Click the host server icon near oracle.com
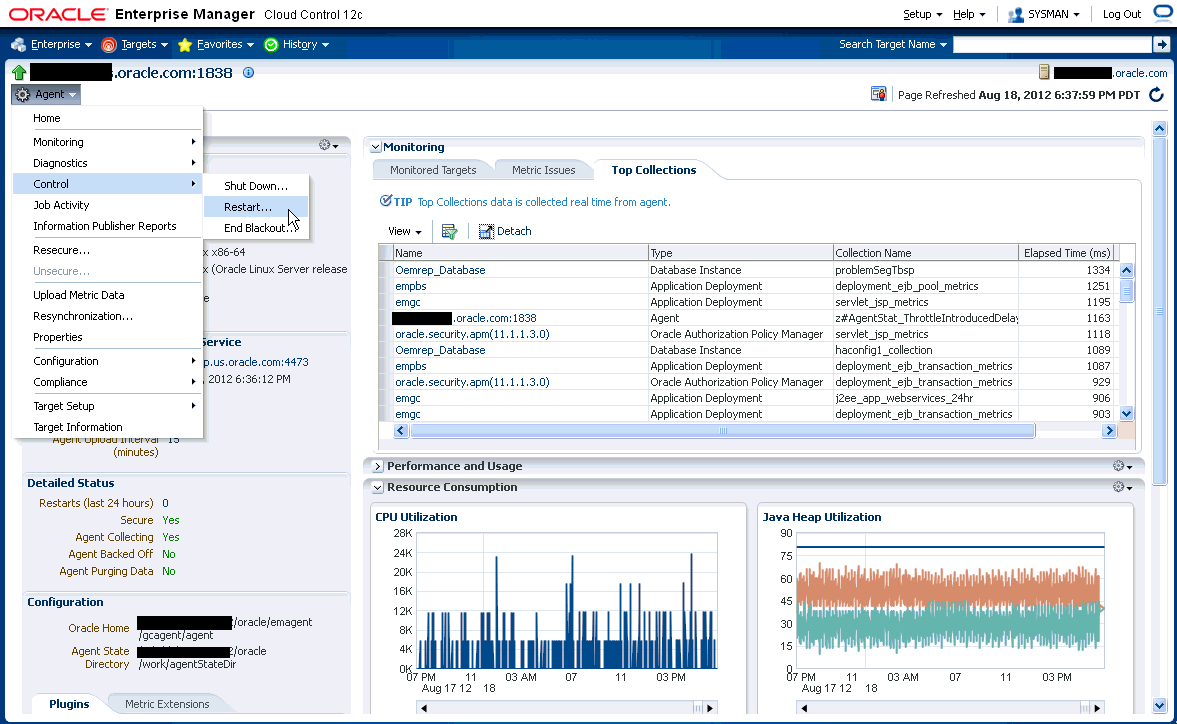Image resolution: width=1177 pixels, height=724 pixels. 1043,73
